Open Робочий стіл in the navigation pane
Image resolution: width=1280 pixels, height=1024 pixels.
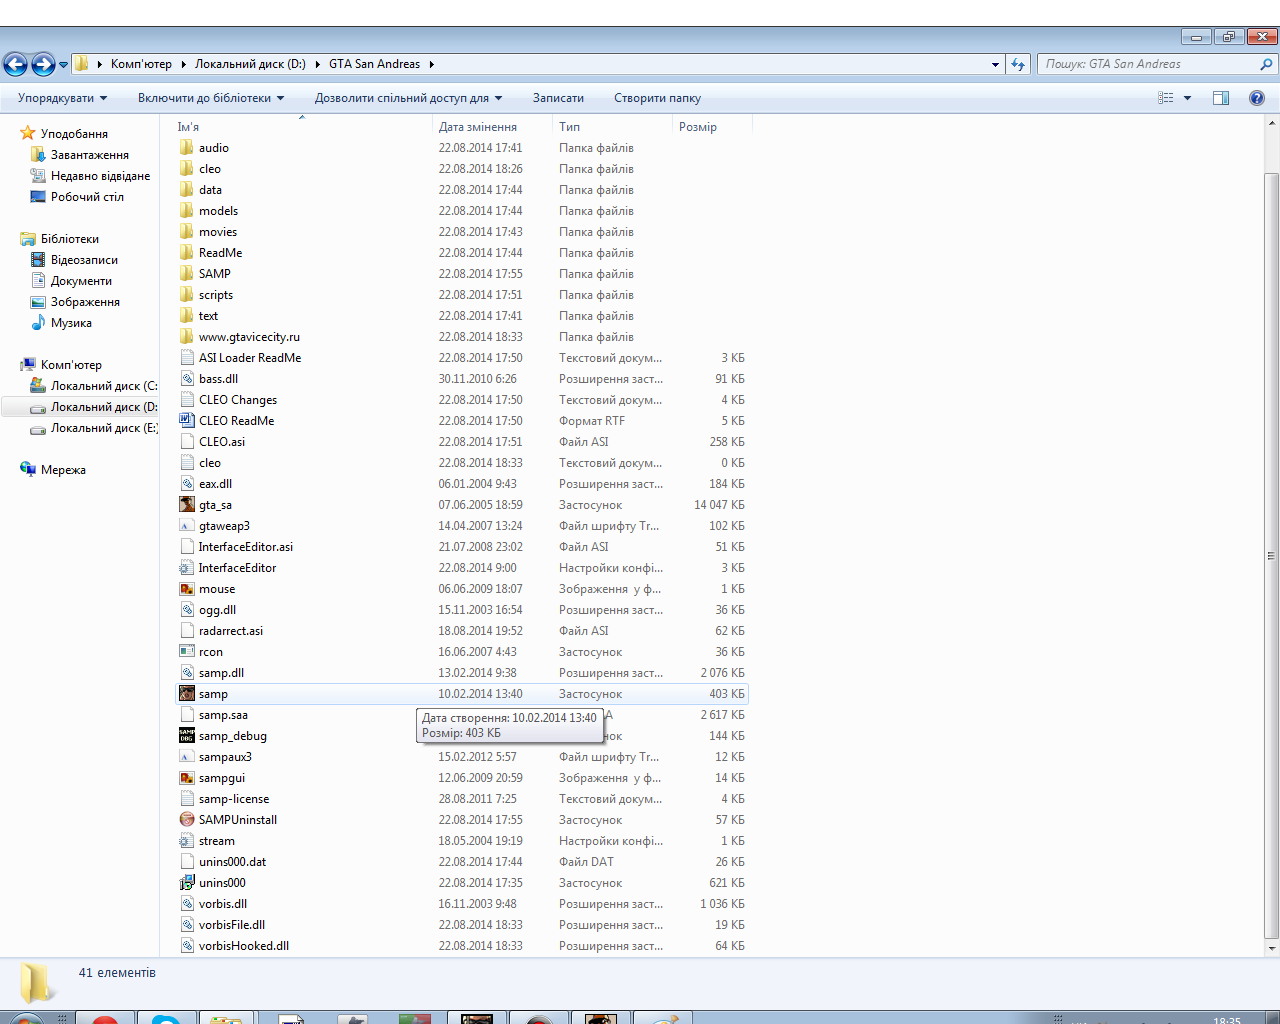click(x=87, y=197)
